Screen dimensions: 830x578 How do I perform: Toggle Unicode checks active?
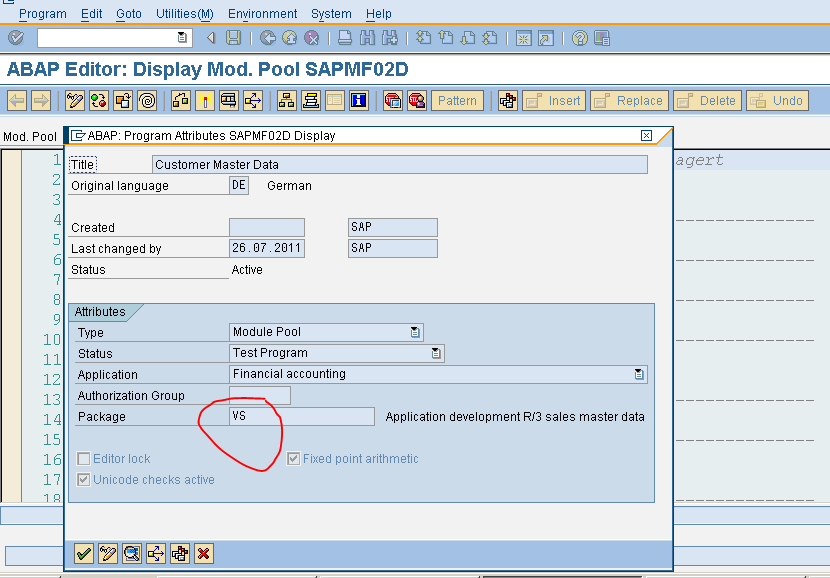point(84,479)
